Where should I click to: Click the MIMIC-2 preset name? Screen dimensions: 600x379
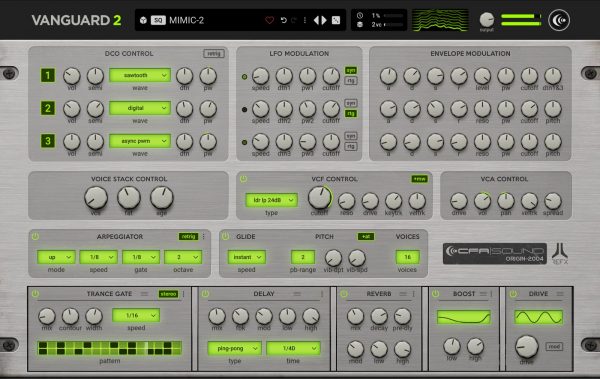click(186, 20)
